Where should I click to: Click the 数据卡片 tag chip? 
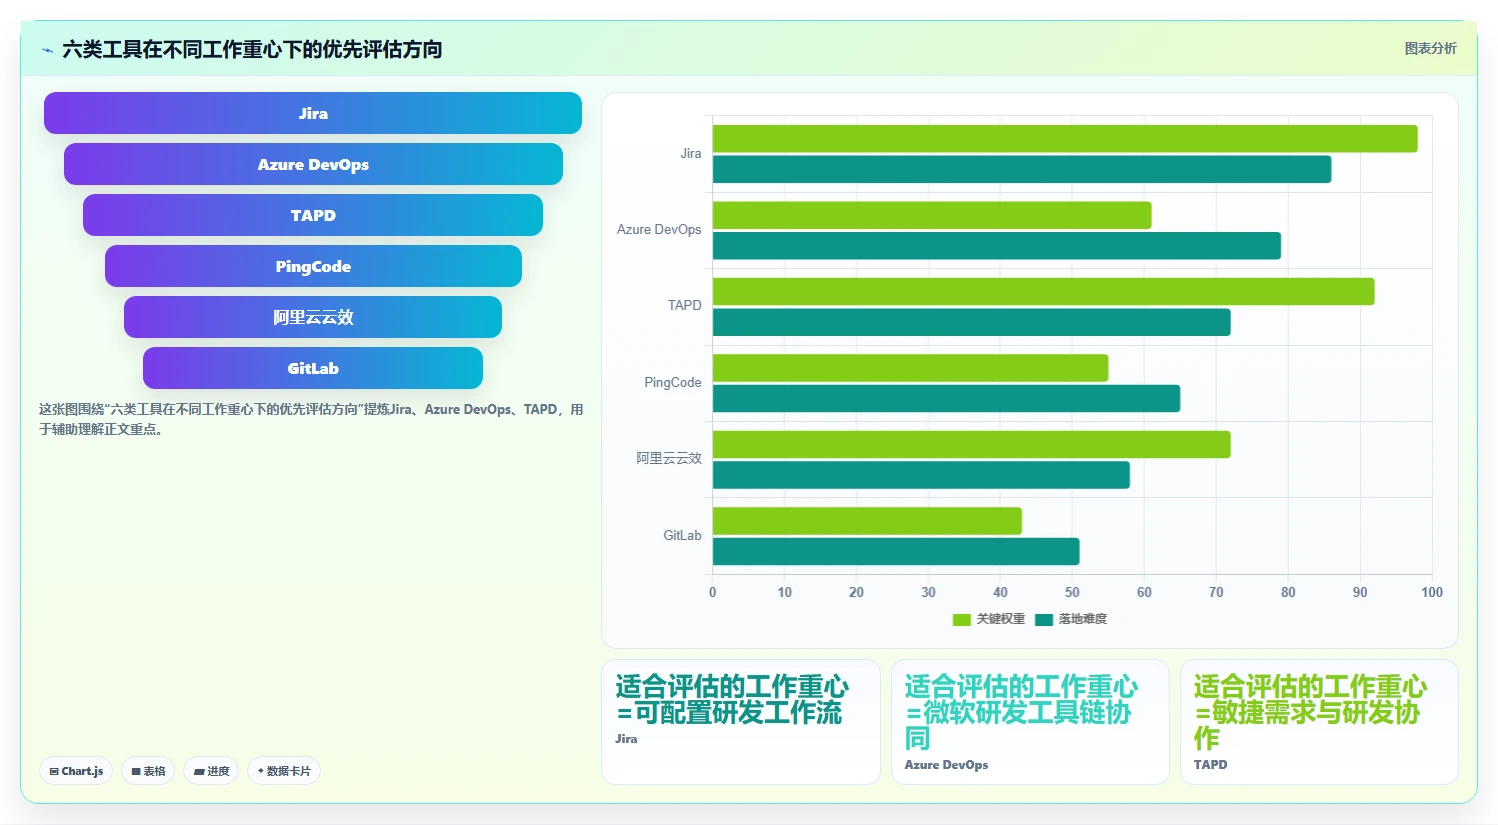(x=284, y=771)
